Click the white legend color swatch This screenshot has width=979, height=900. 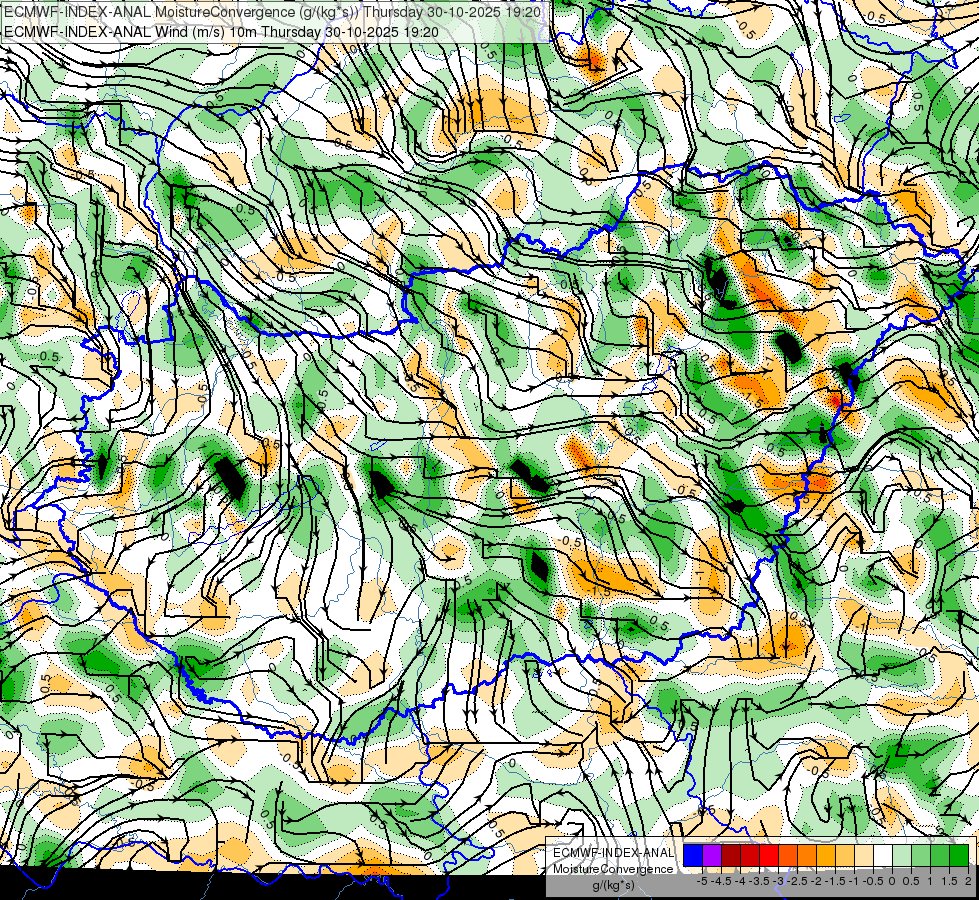click(x=883, y=855)
